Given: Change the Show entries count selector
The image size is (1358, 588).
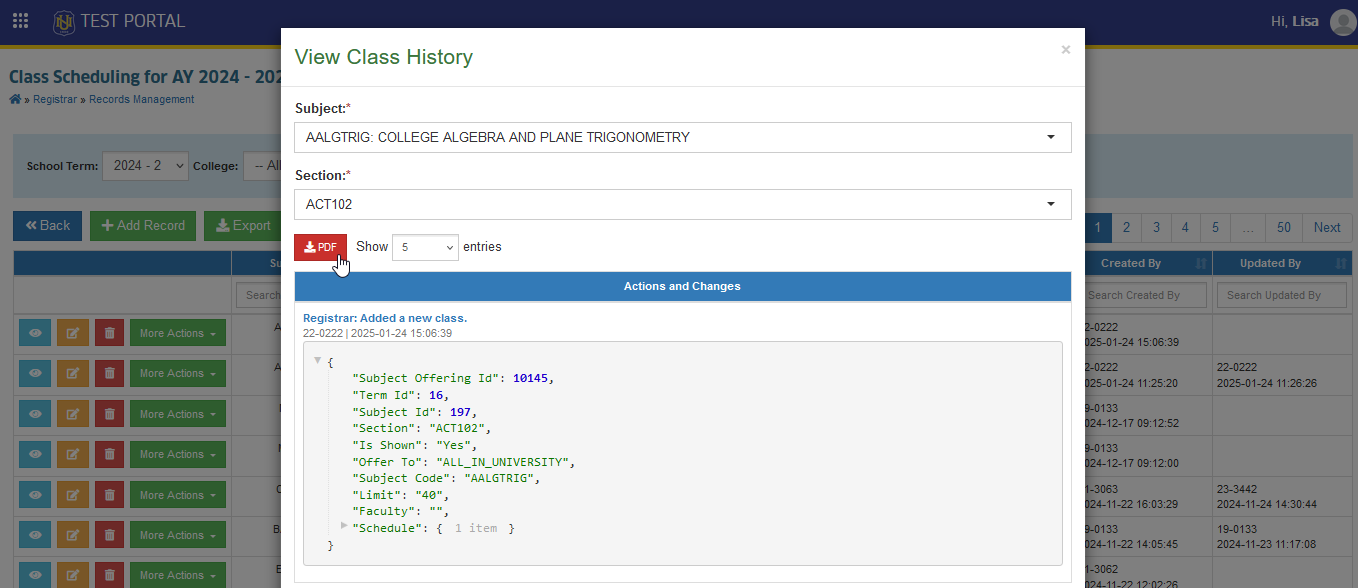Looking at the screenshot, I should click(x=425, y=247).
